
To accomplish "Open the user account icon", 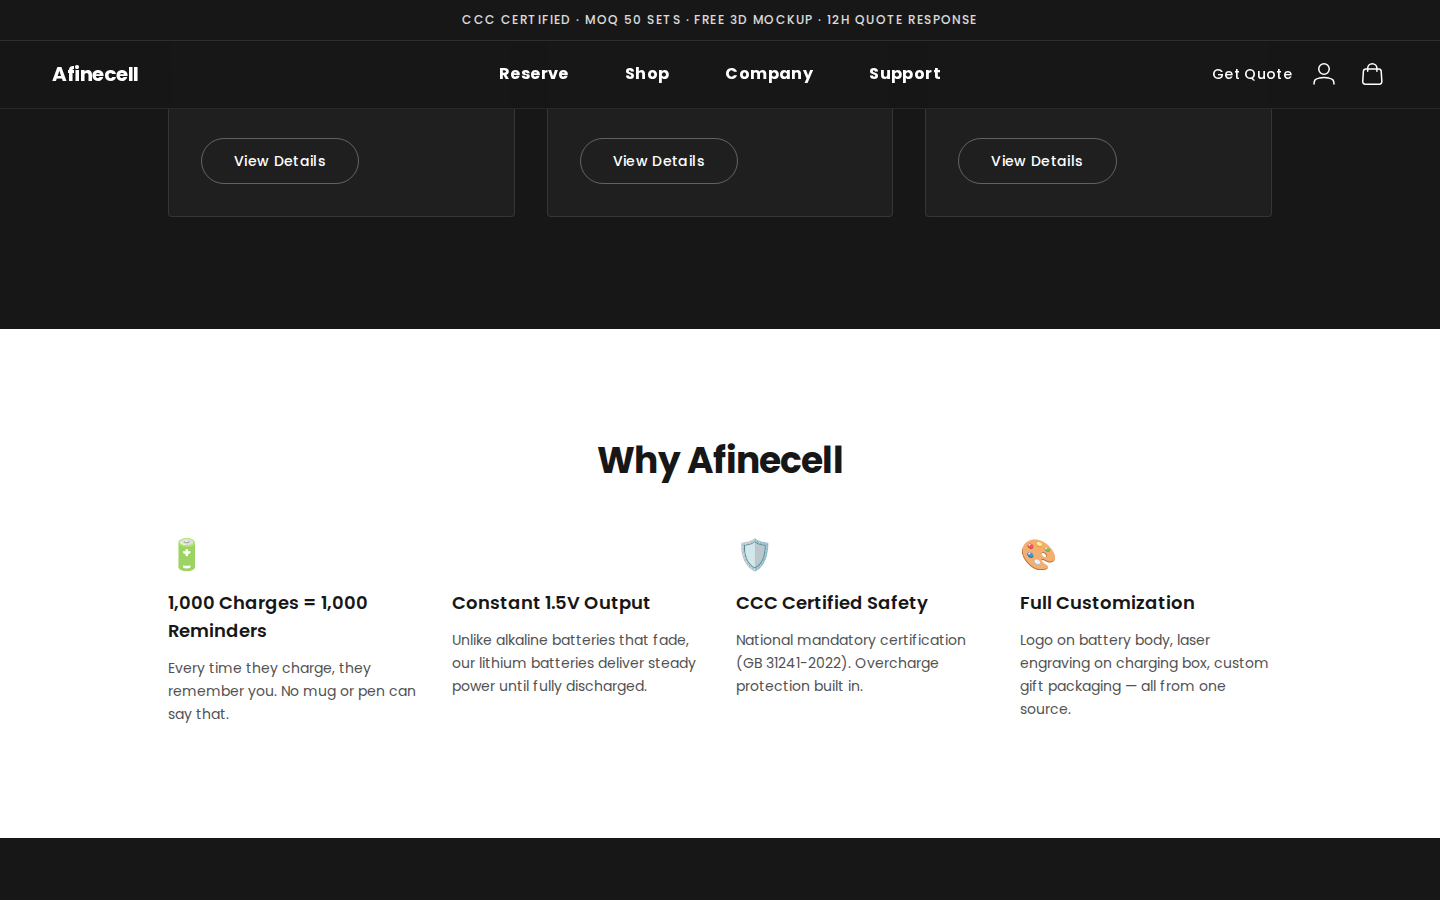I will 1324,74.
